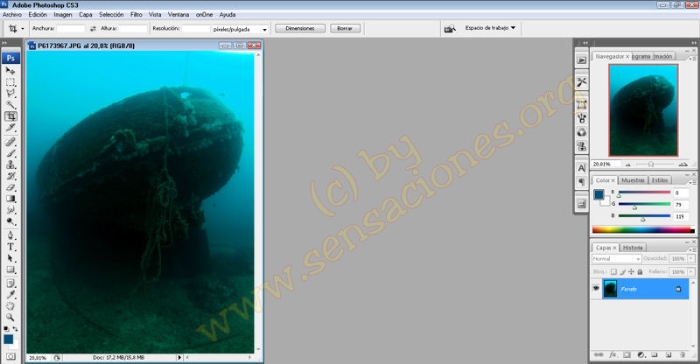Toggle lock transparent pixels in Capas
The width and height of the screenshot is (700, 364).
coord(613,272)
